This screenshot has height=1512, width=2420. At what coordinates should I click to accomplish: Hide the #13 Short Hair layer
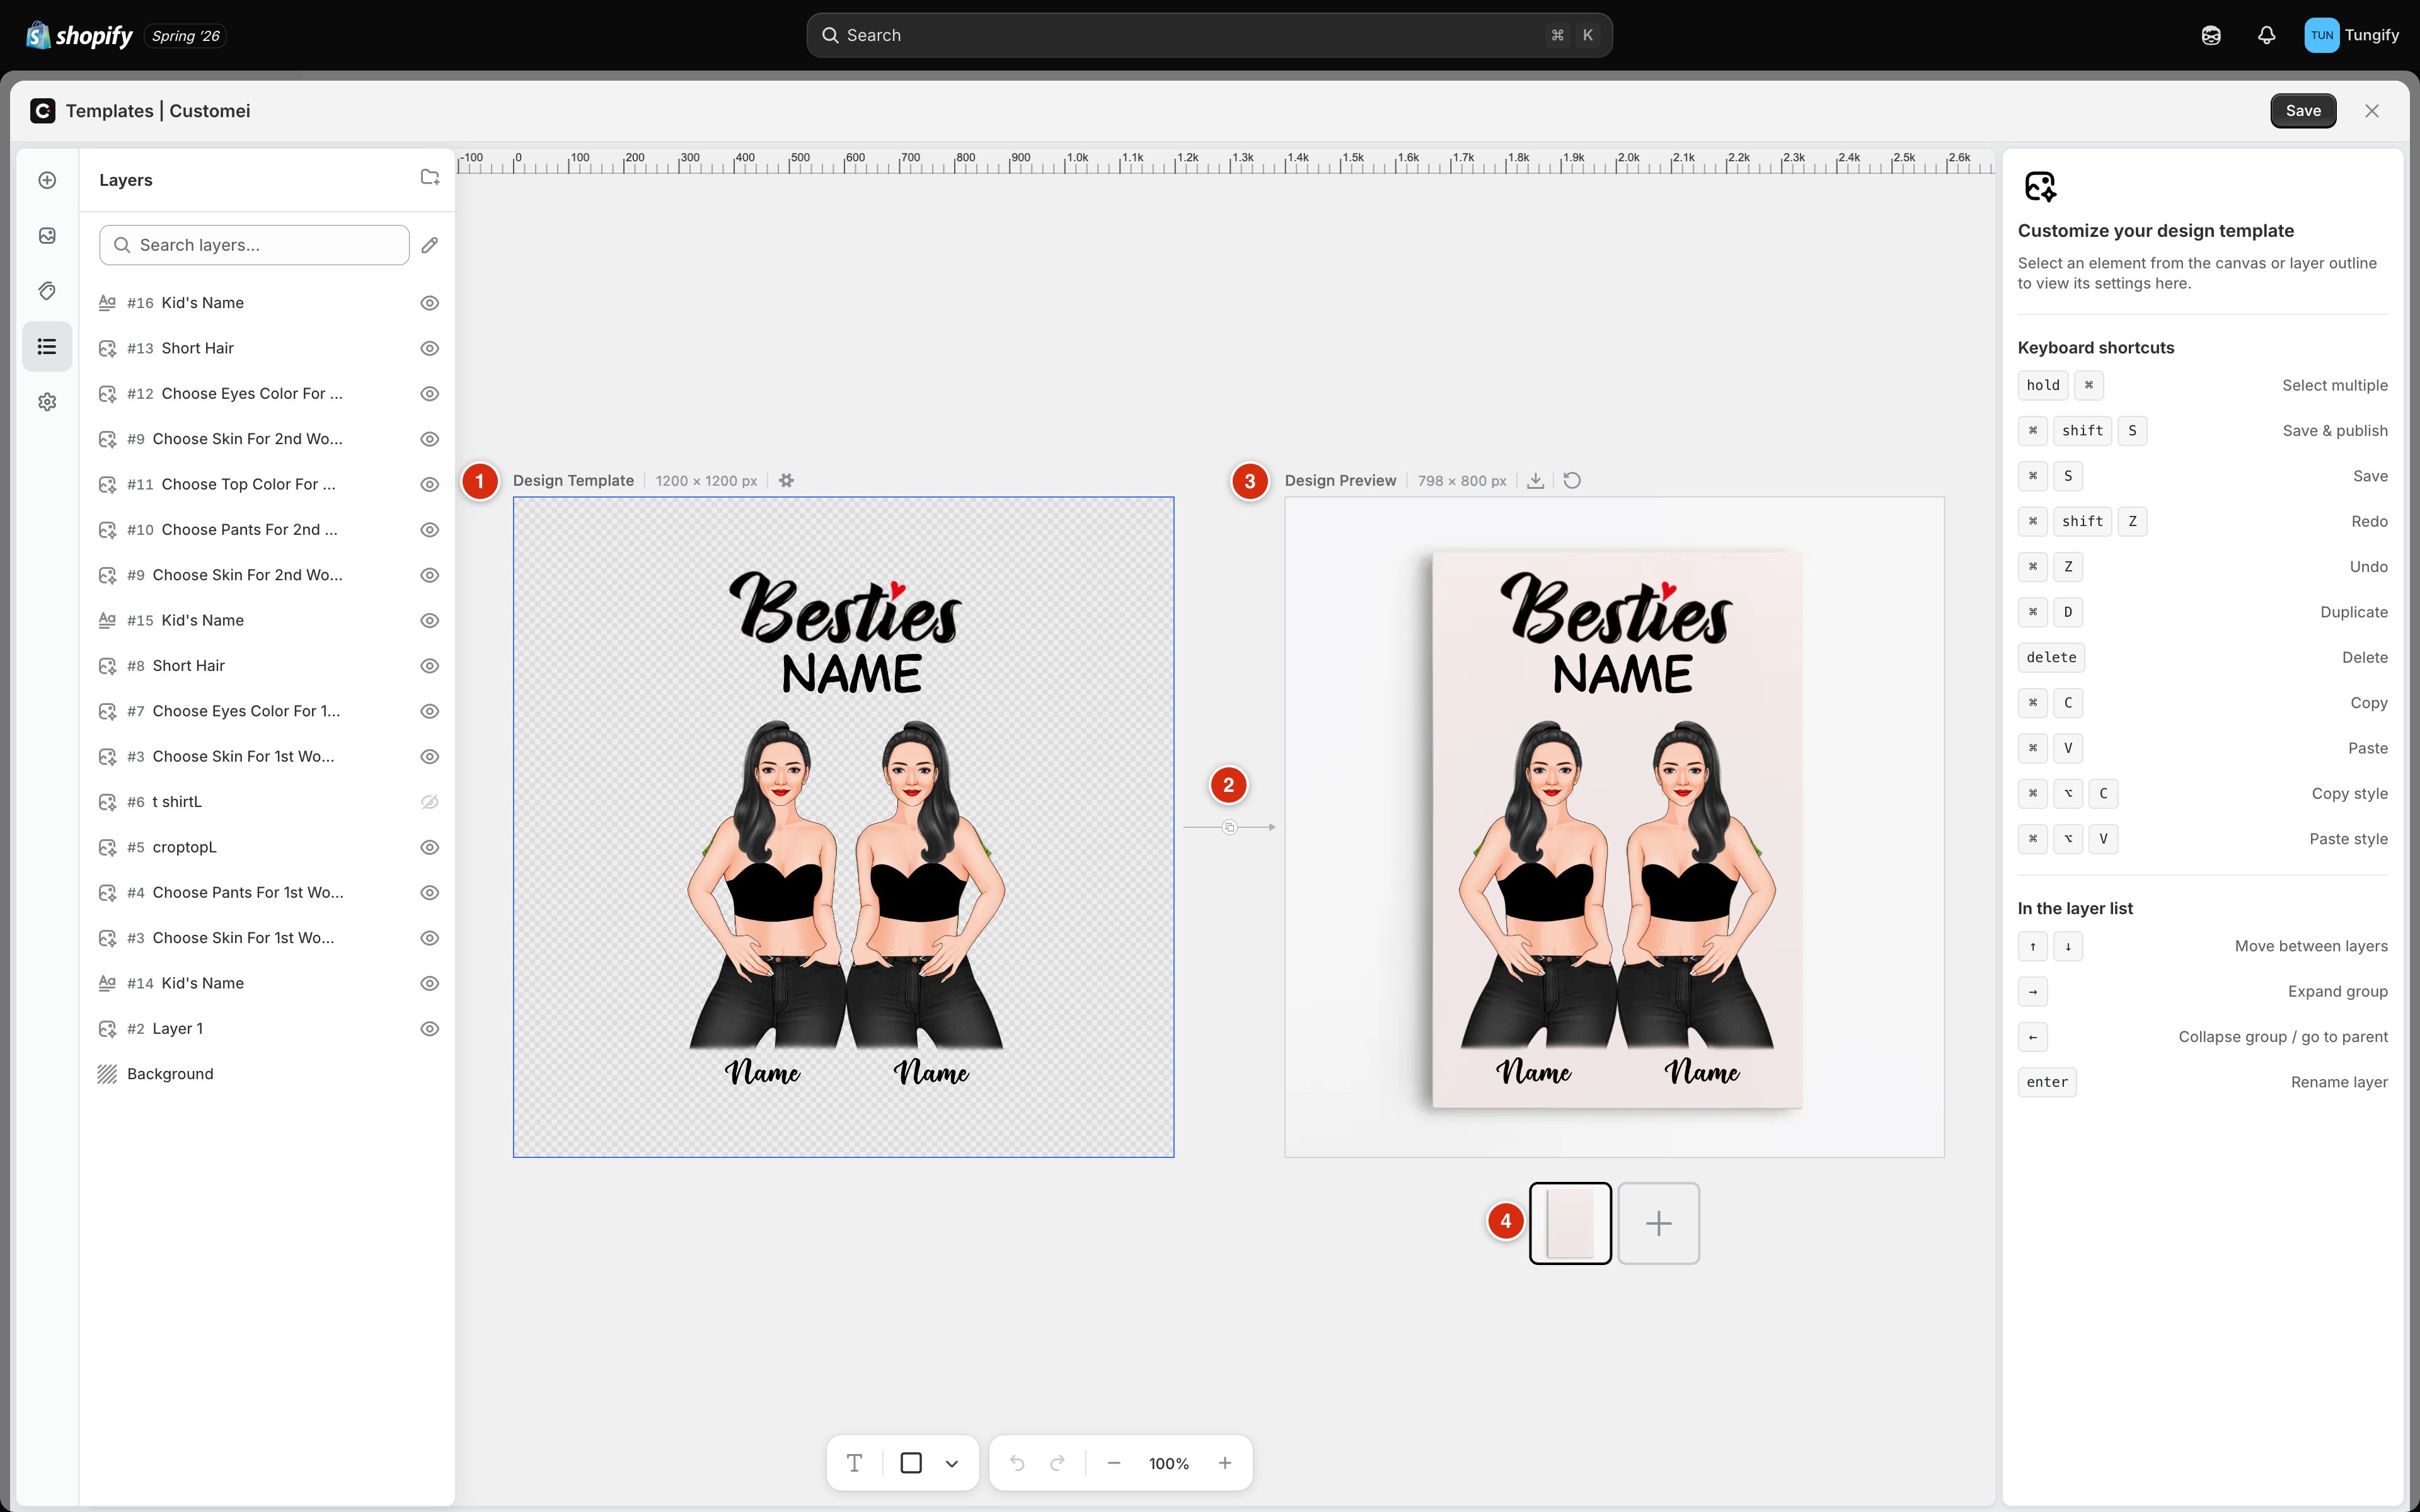[430, 348]
